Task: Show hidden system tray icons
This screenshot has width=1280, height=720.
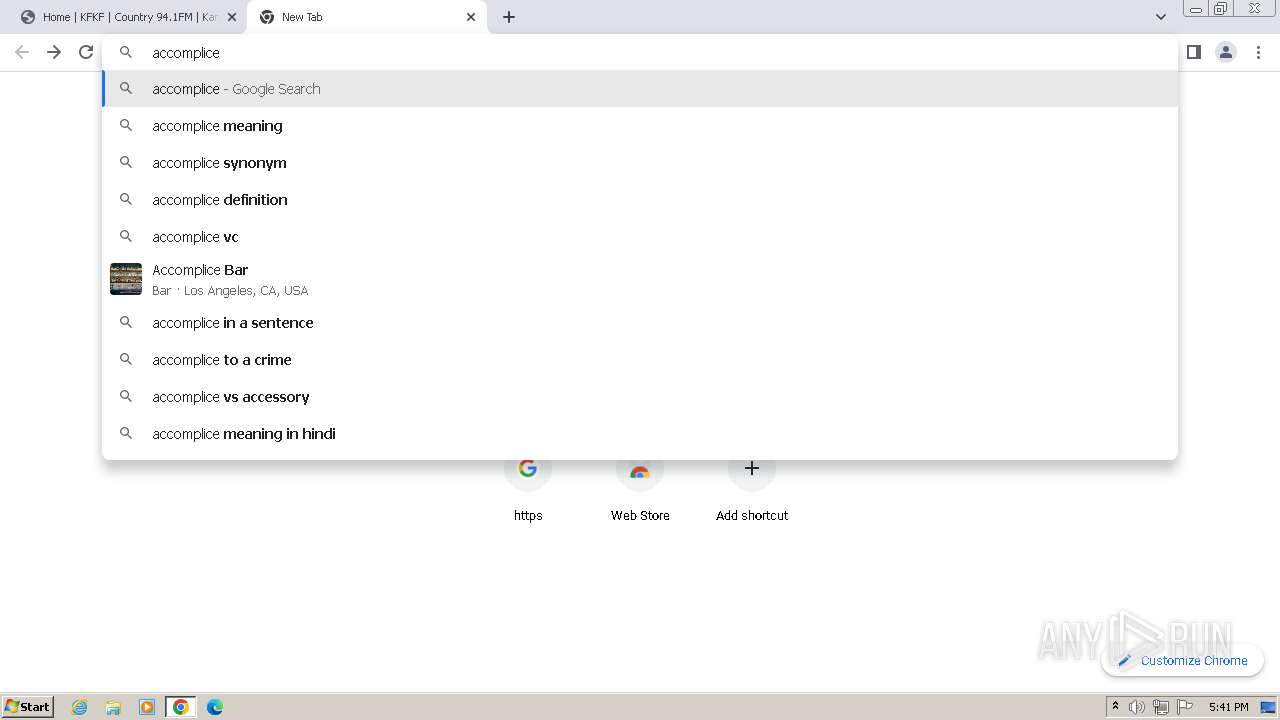Action: [1115, 707]
